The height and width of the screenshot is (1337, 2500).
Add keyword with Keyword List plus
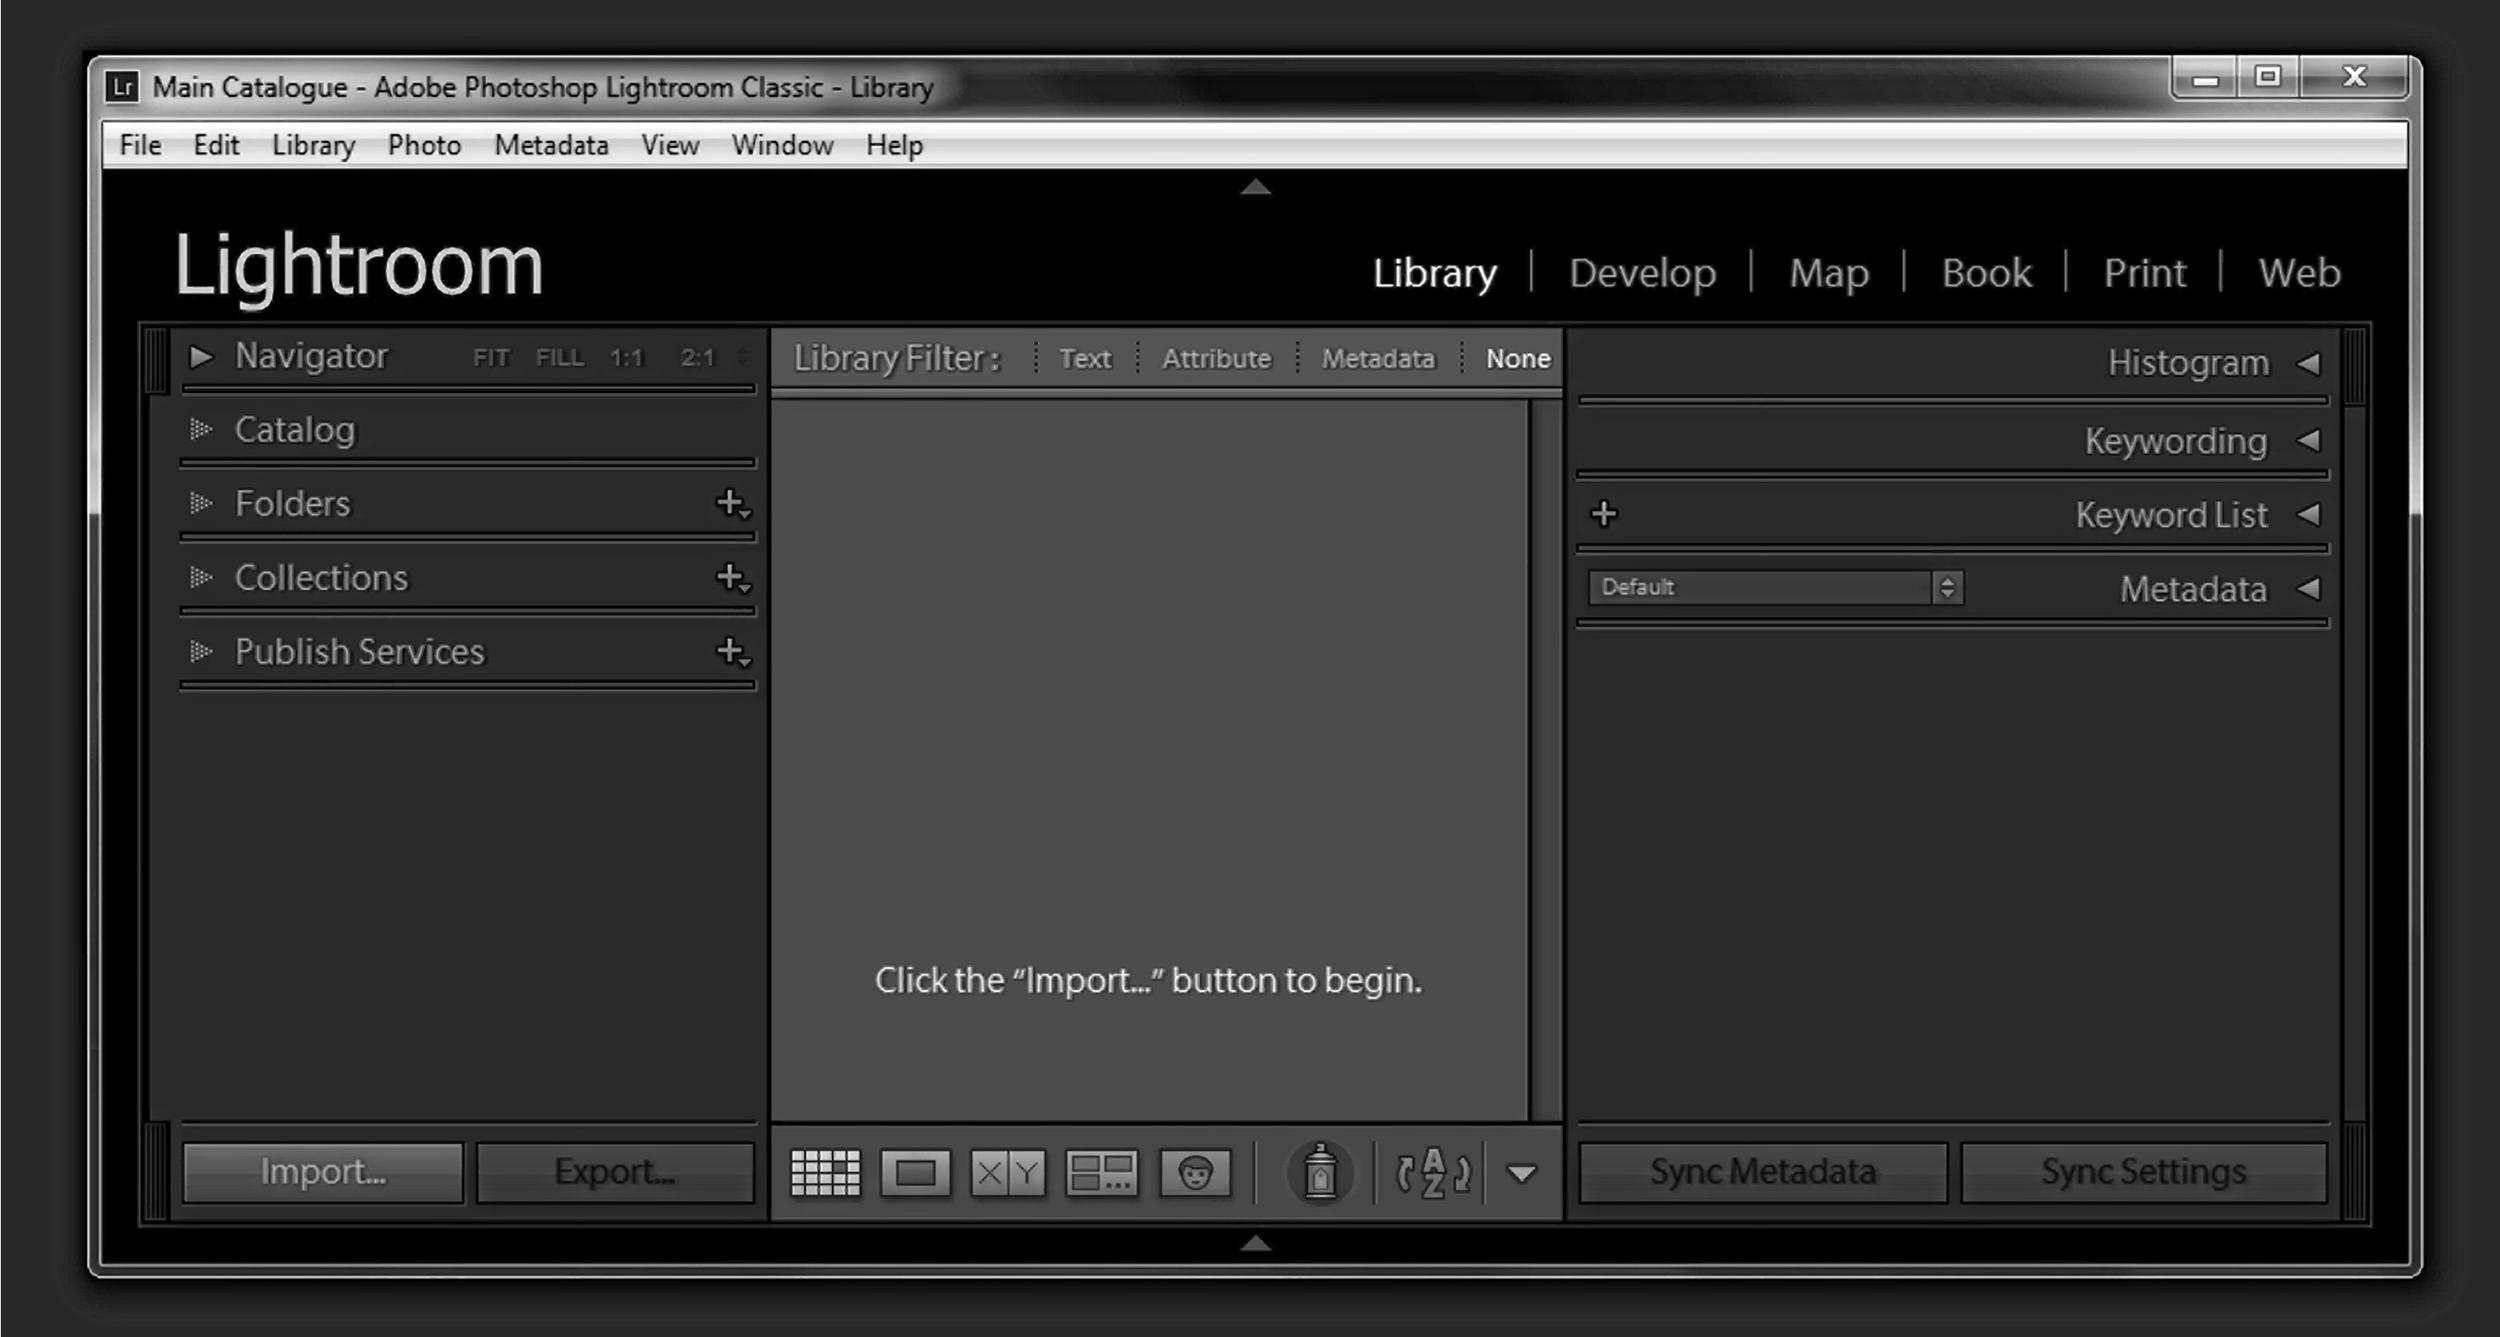pos(1604,514)
